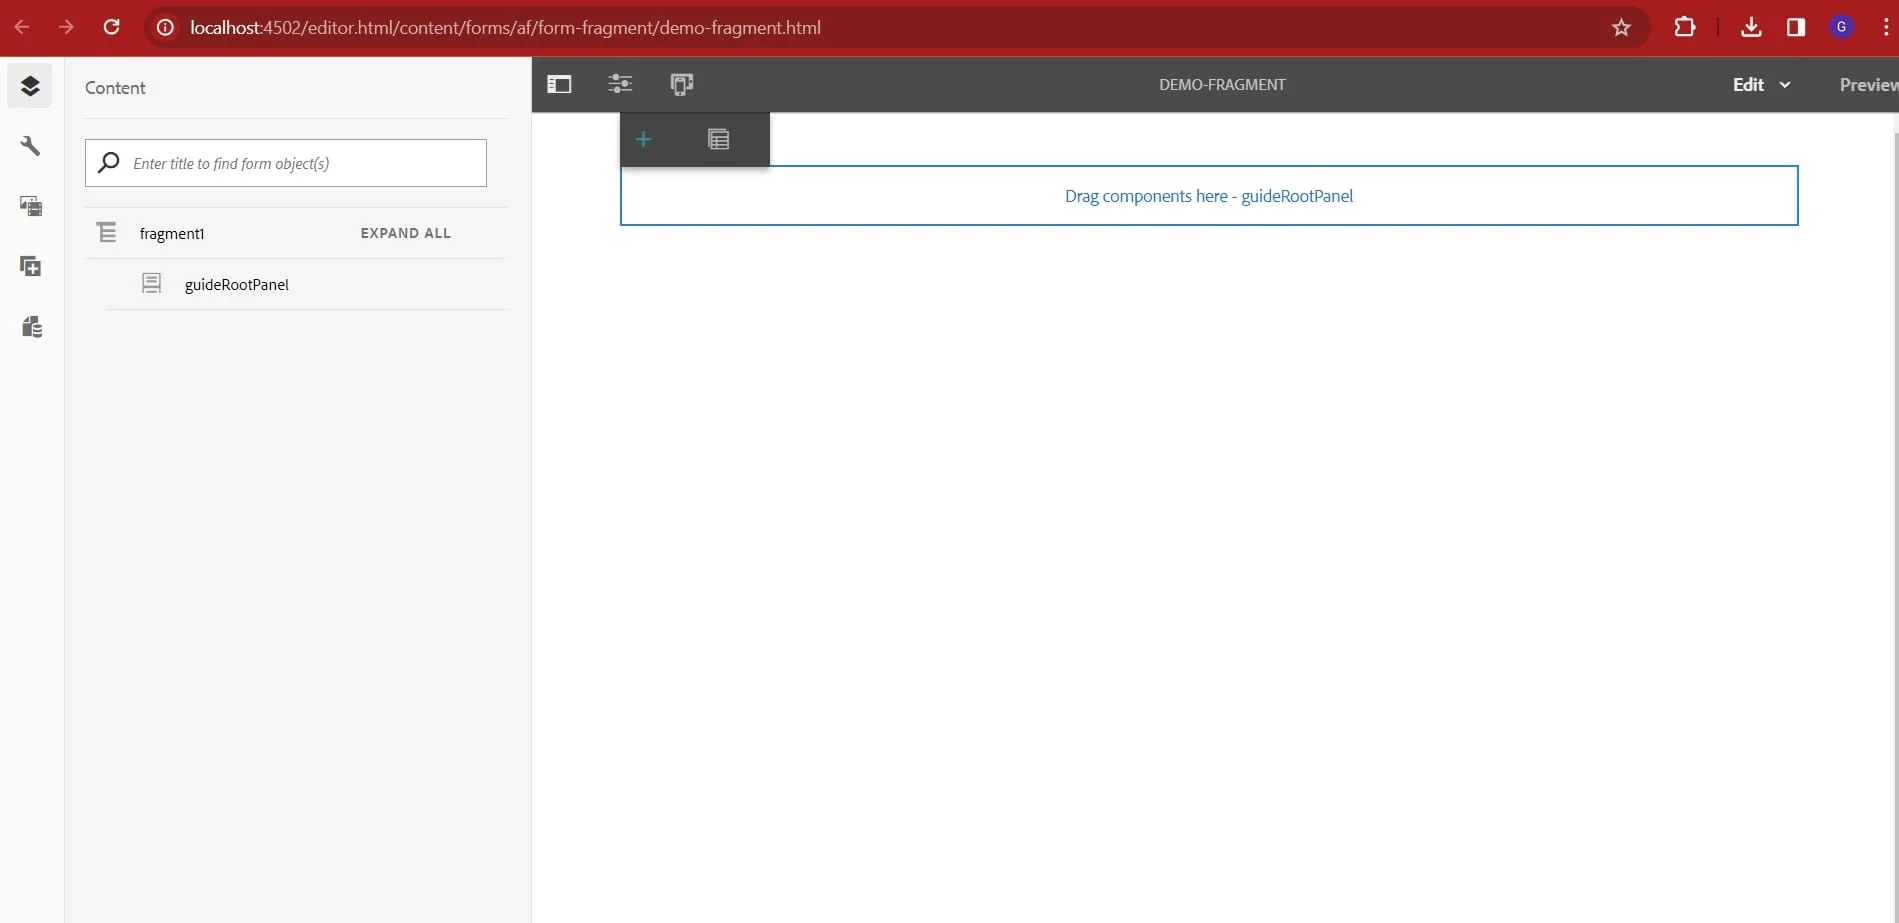Click the Drag components here drop zone

point(1209,196)
